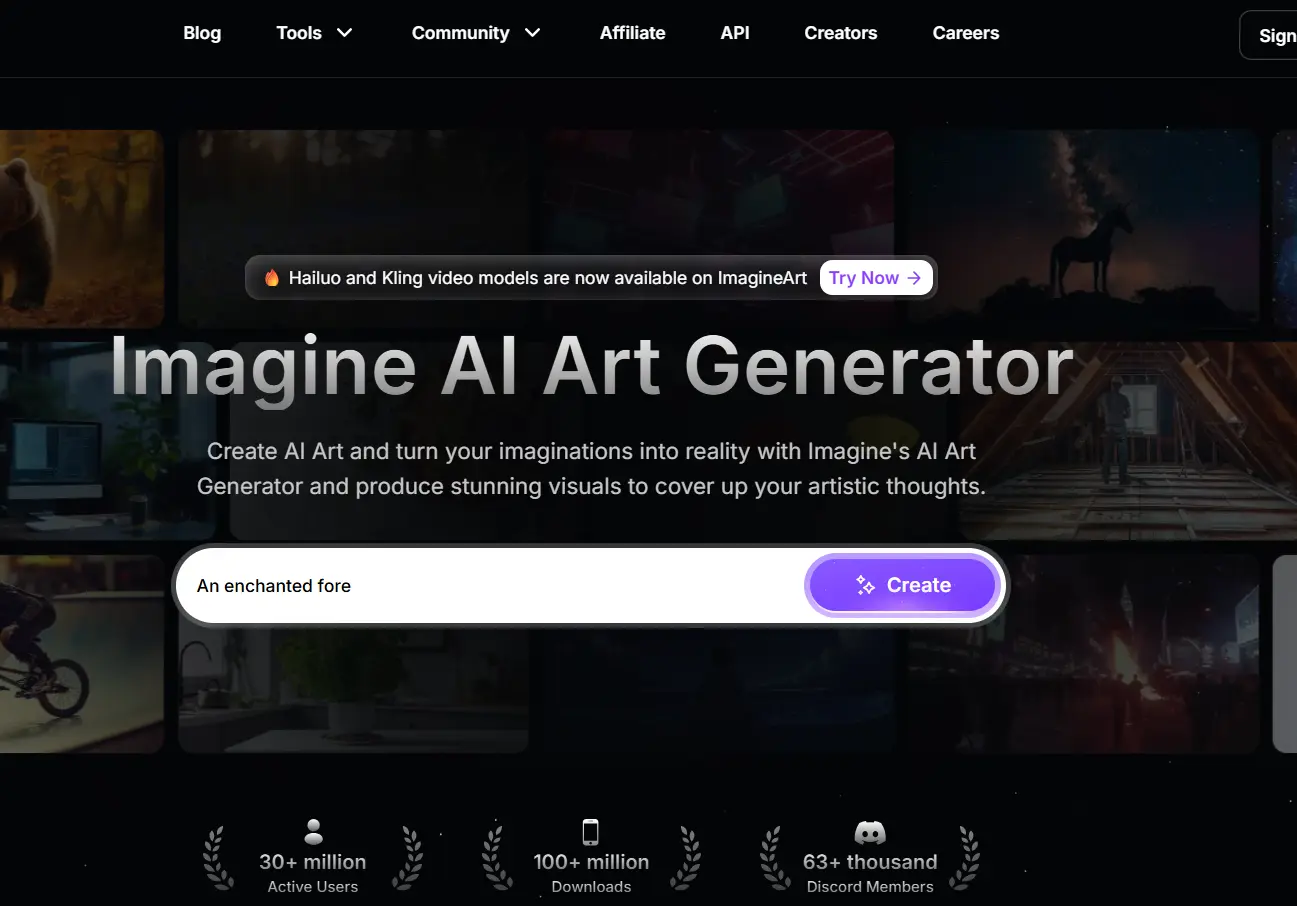
Task: Go to the API page
Action: tap(735, 33)
